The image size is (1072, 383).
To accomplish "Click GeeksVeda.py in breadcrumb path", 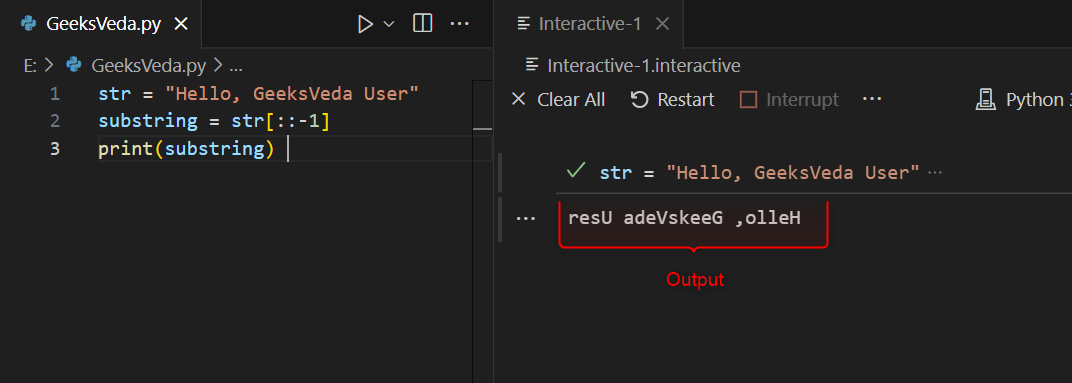I will (x=148, y=66).
